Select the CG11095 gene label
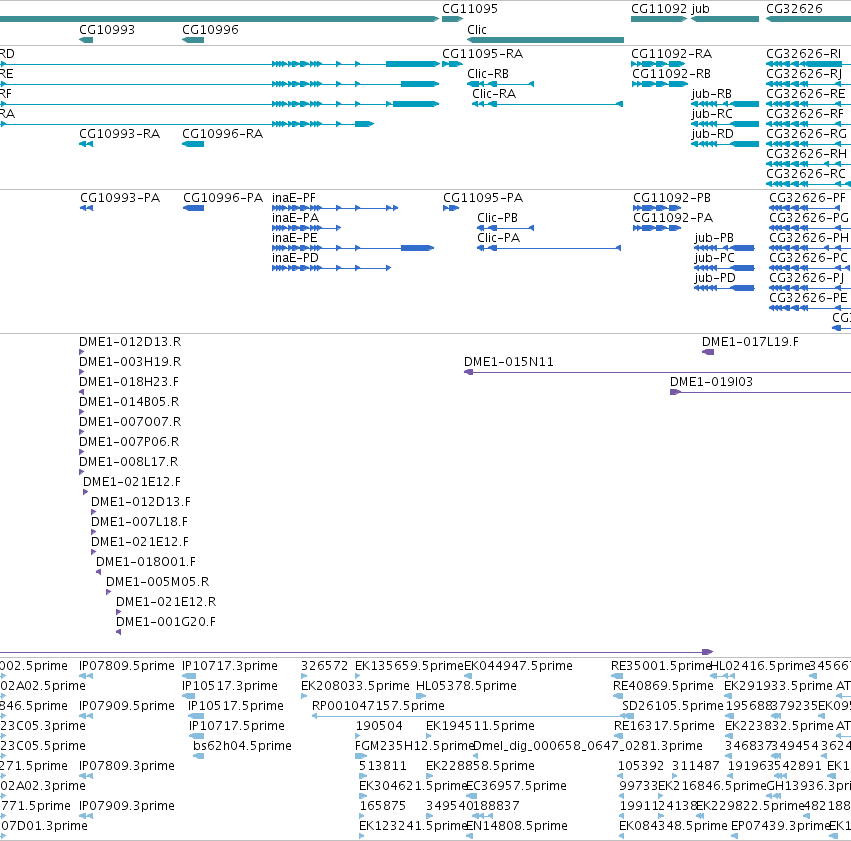This screenshot has height=841, width=851. pos(469,9)
